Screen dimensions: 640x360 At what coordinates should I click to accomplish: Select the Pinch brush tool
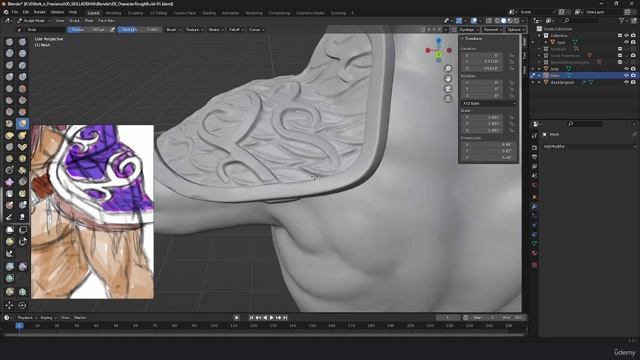(x=9, y=123)
